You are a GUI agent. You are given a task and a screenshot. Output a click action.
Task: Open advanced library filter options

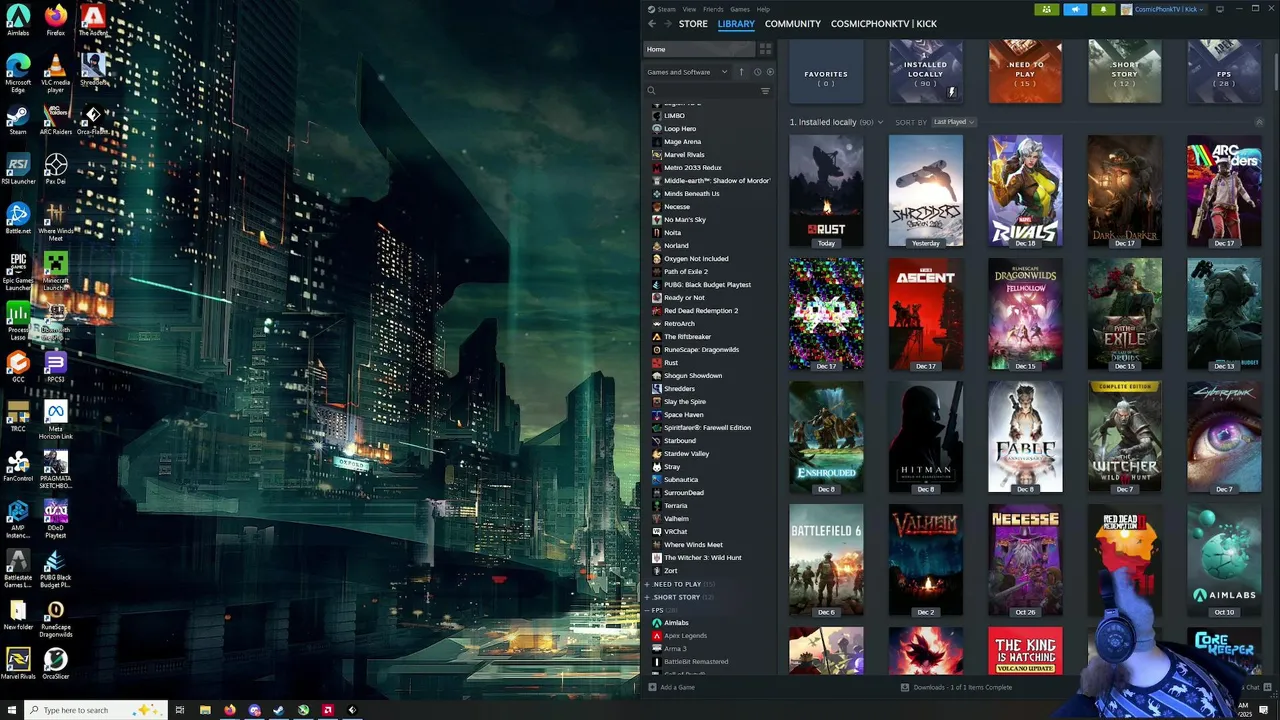pyautogui.click(x=765, y=91)
